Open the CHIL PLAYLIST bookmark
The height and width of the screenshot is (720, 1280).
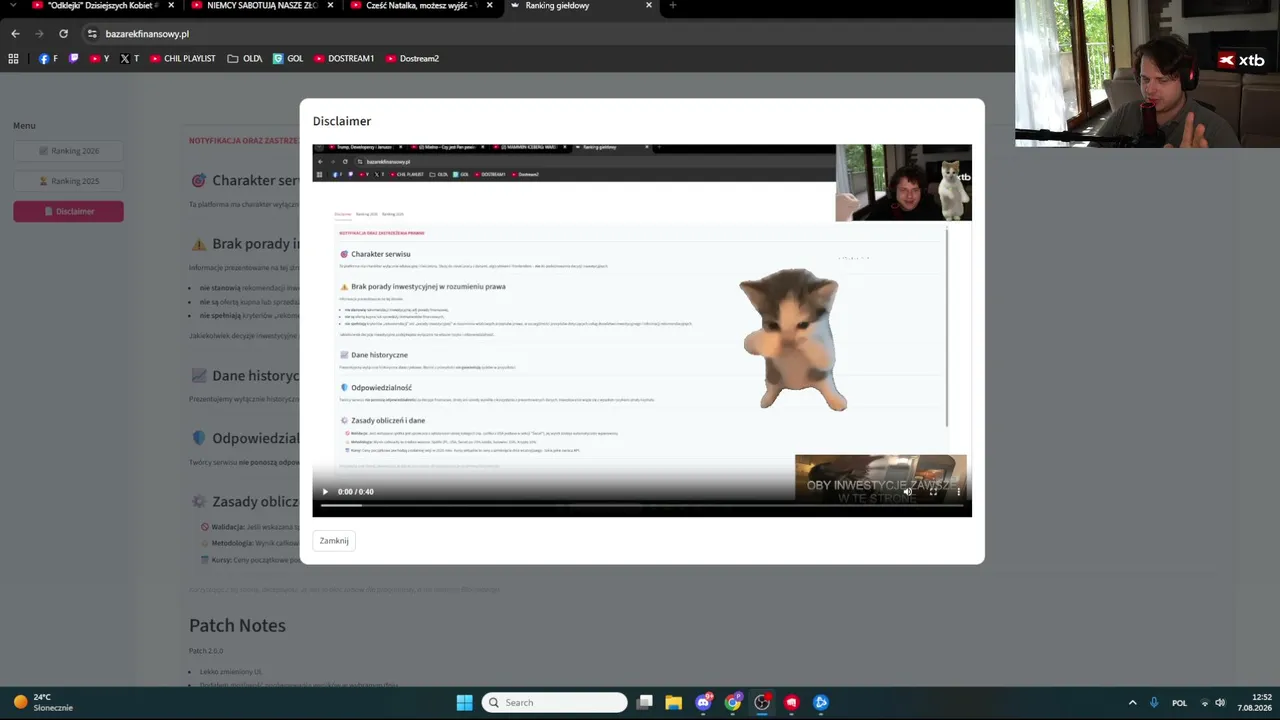(183, 59)
